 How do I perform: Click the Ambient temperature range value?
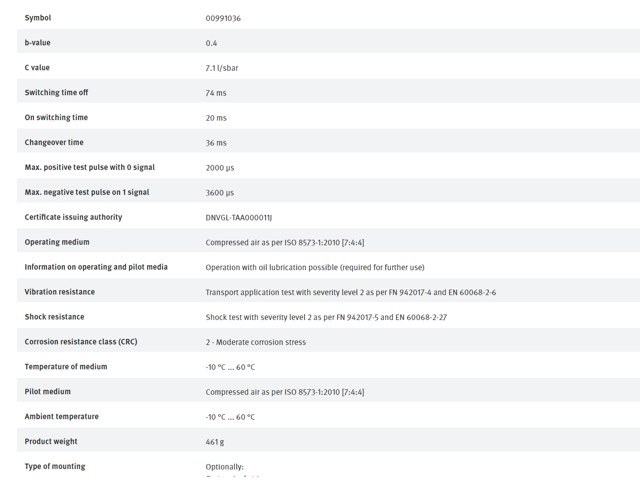230,417
